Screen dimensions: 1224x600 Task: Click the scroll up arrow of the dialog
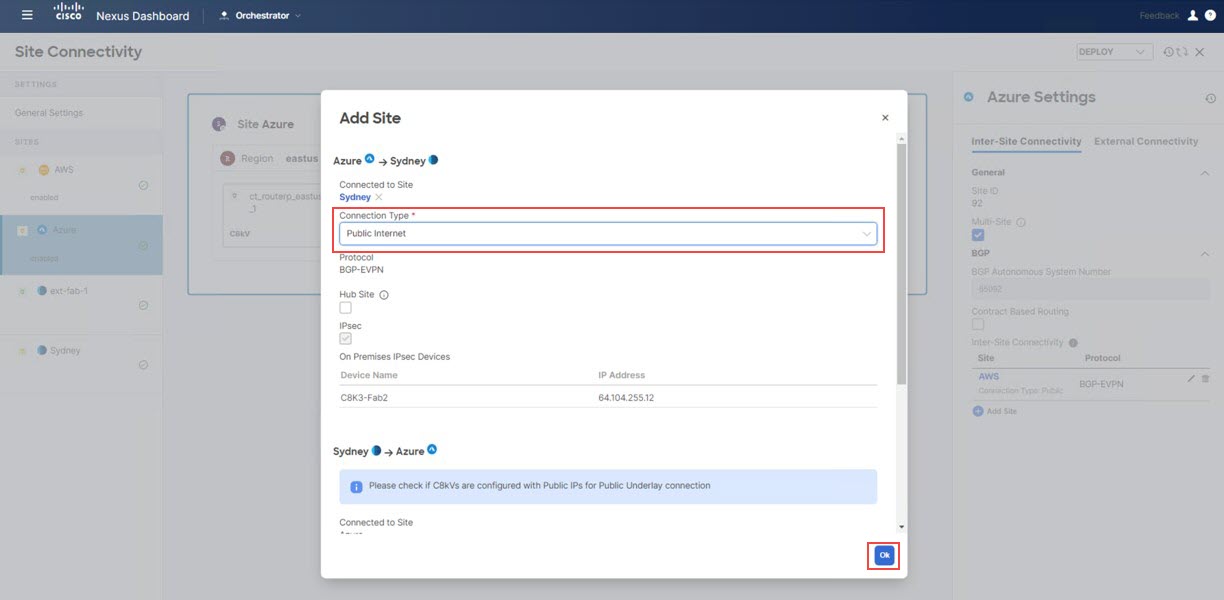pos(902,139)
